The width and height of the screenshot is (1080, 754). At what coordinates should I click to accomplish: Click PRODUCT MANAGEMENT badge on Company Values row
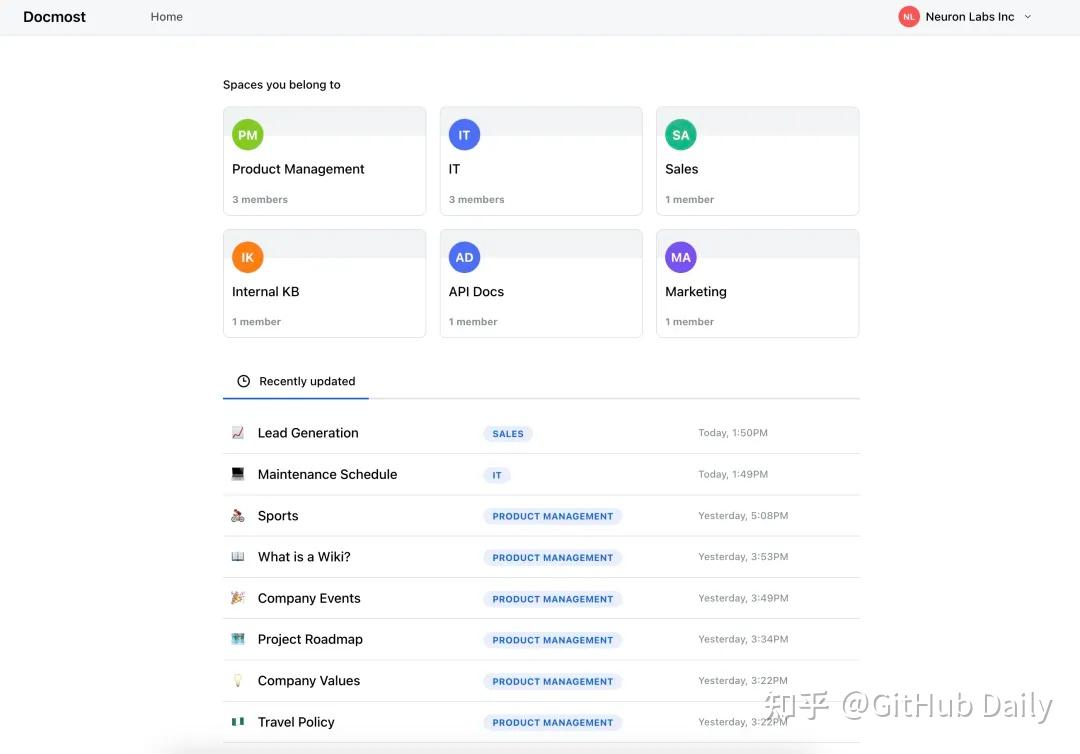pos(552,681)
